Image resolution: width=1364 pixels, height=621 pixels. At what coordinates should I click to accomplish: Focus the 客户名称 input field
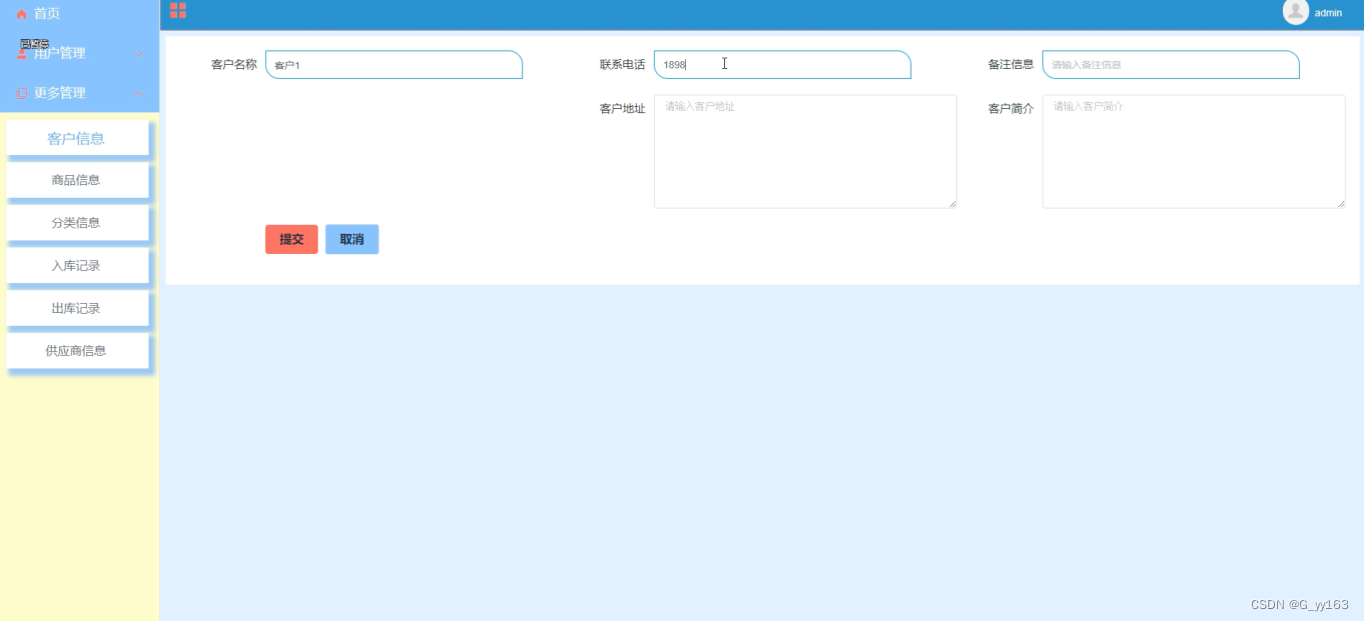click(x=394, y=65)
